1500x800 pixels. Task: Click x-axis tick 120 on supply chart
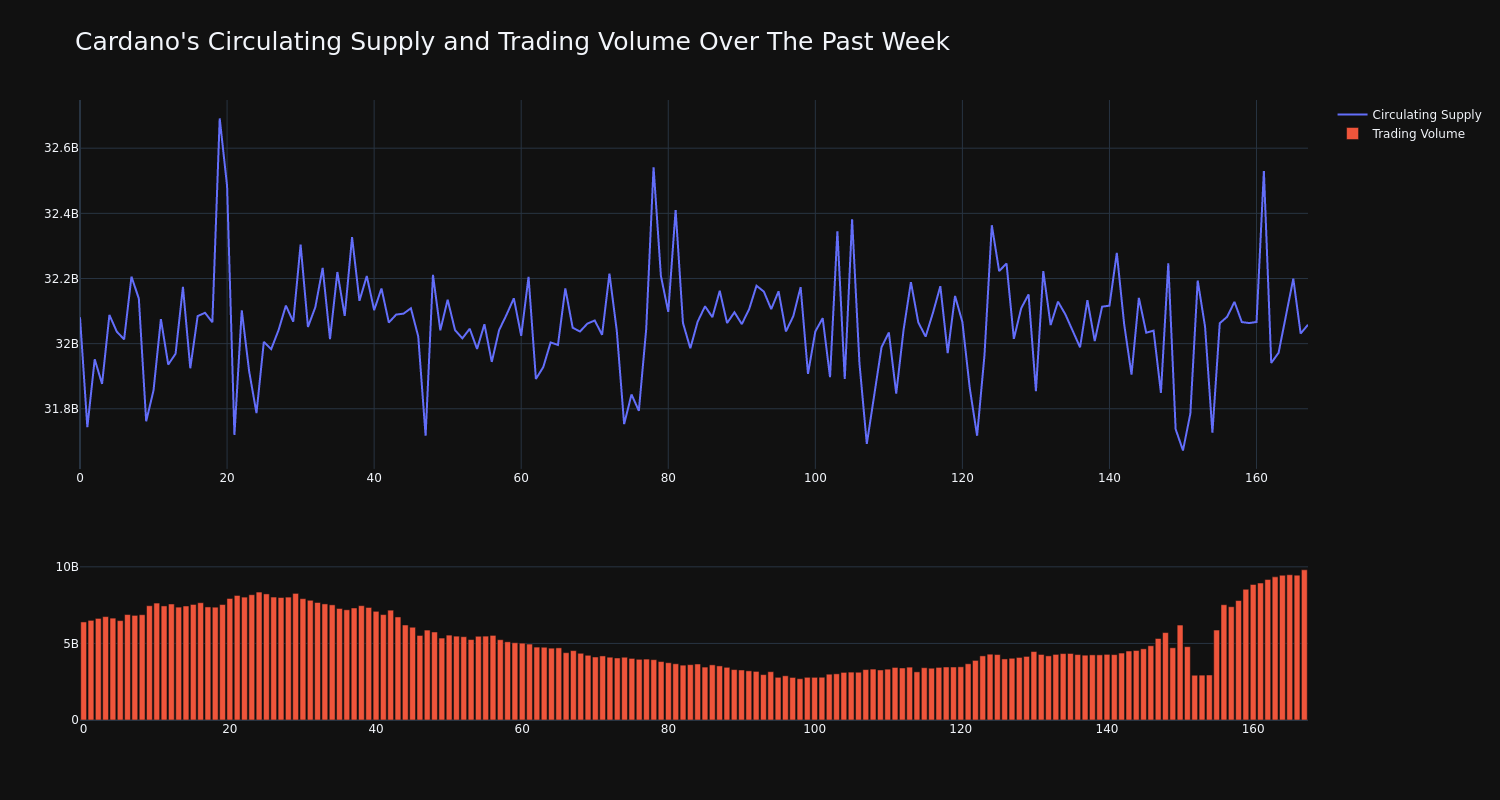pyautogui.click(x=962, y=478)
